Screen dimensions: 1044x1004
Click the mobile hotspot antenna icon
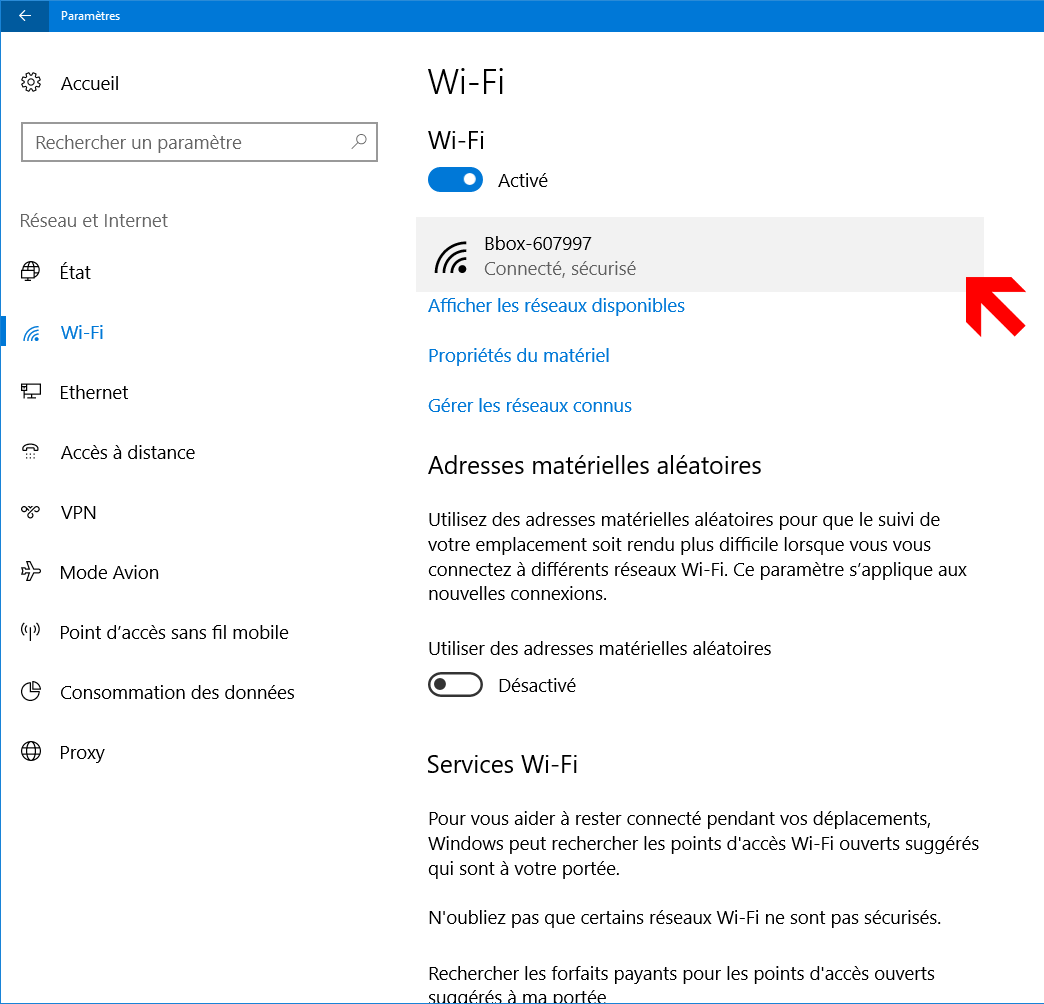click(31, 631)
